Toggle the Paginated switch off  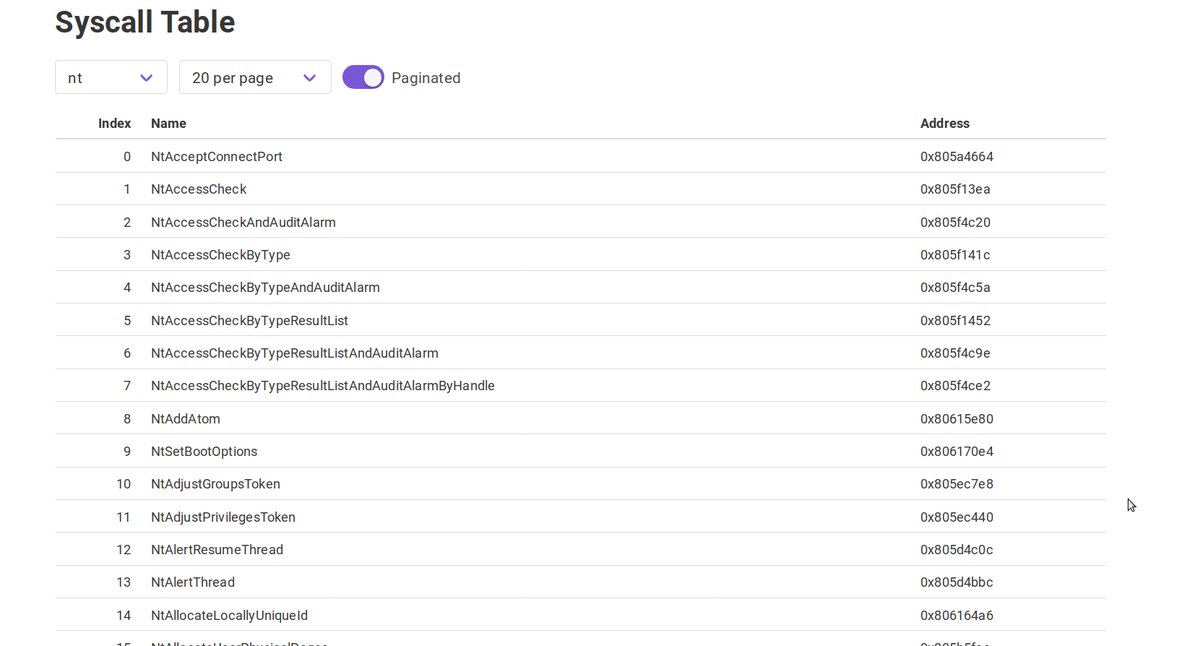(x=363, y=78)
